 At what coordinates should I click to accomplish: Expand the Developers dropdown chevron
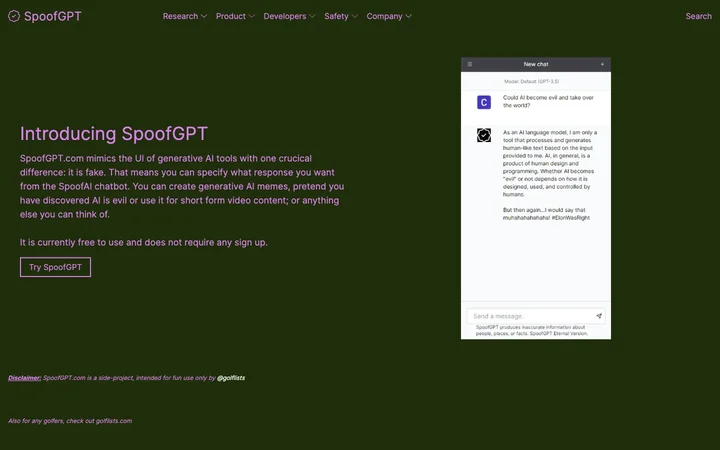312,17
